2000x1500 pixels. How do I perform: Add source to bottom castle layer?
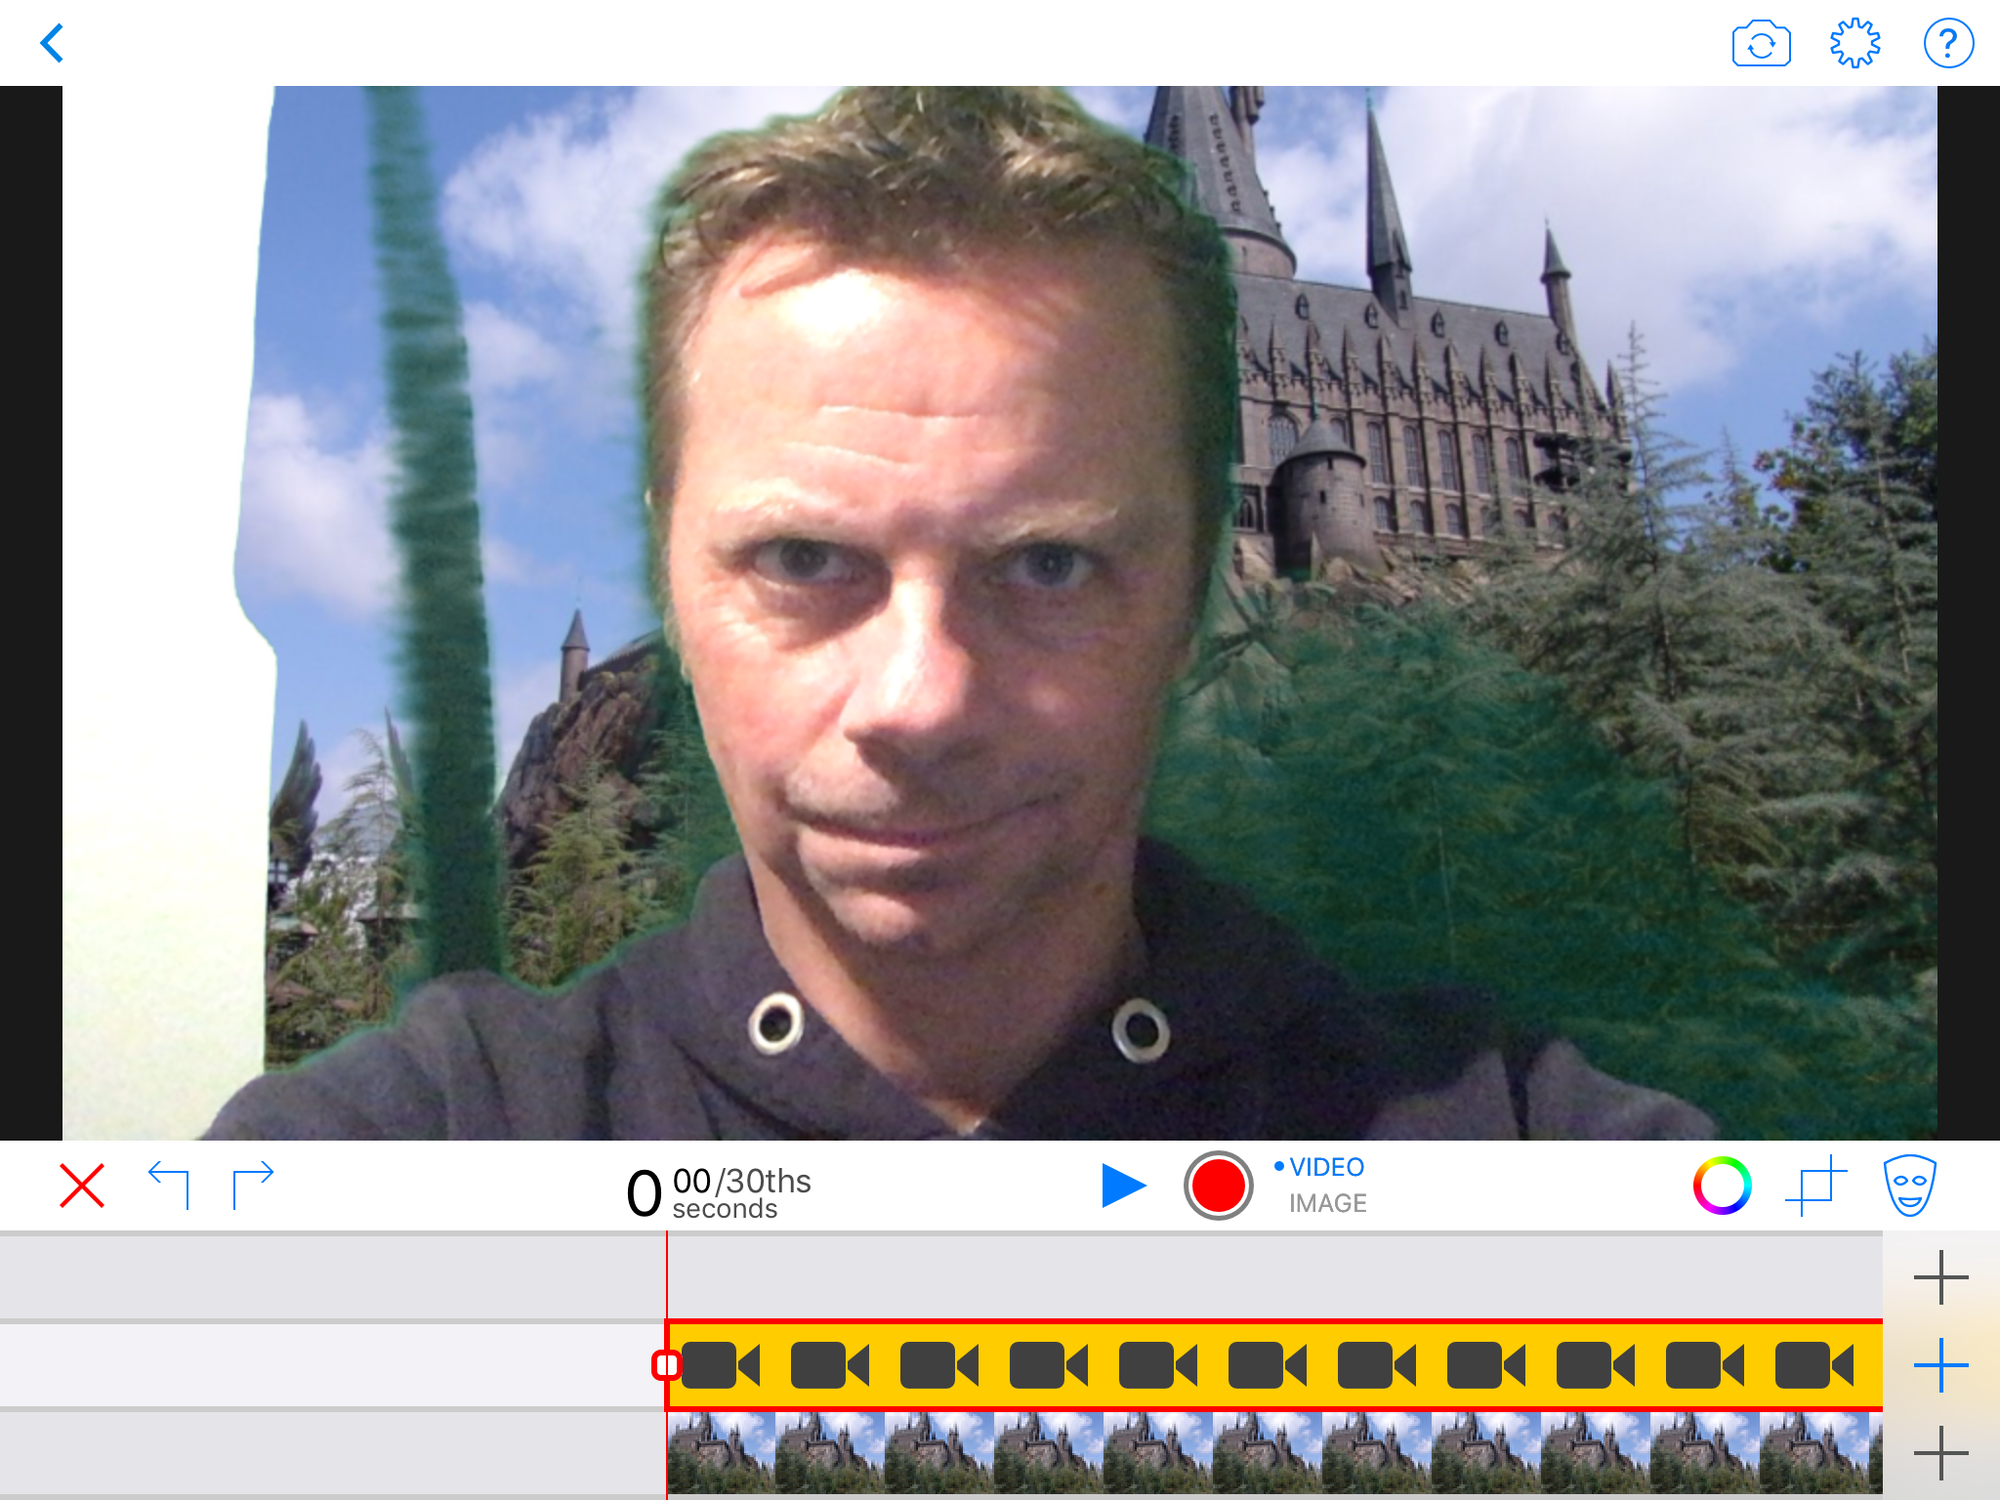(1941, 1453)
